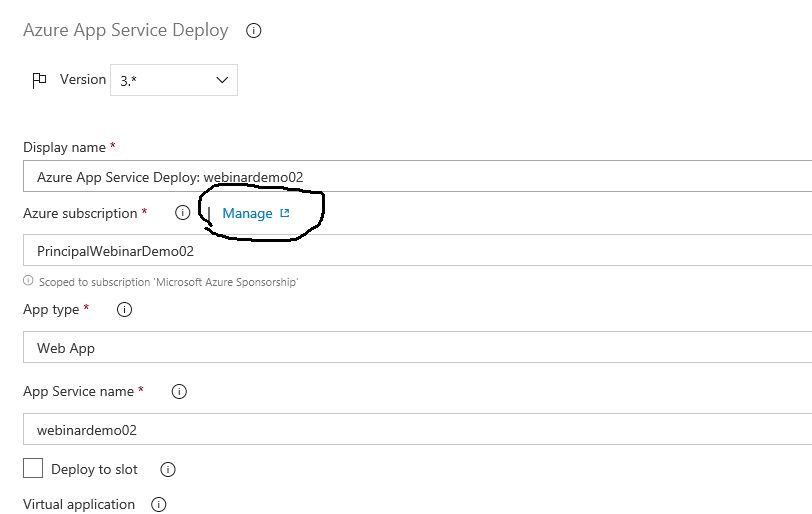812x514 pixels.
Task: Click the Manage subscription link
Action: point(248,213)
